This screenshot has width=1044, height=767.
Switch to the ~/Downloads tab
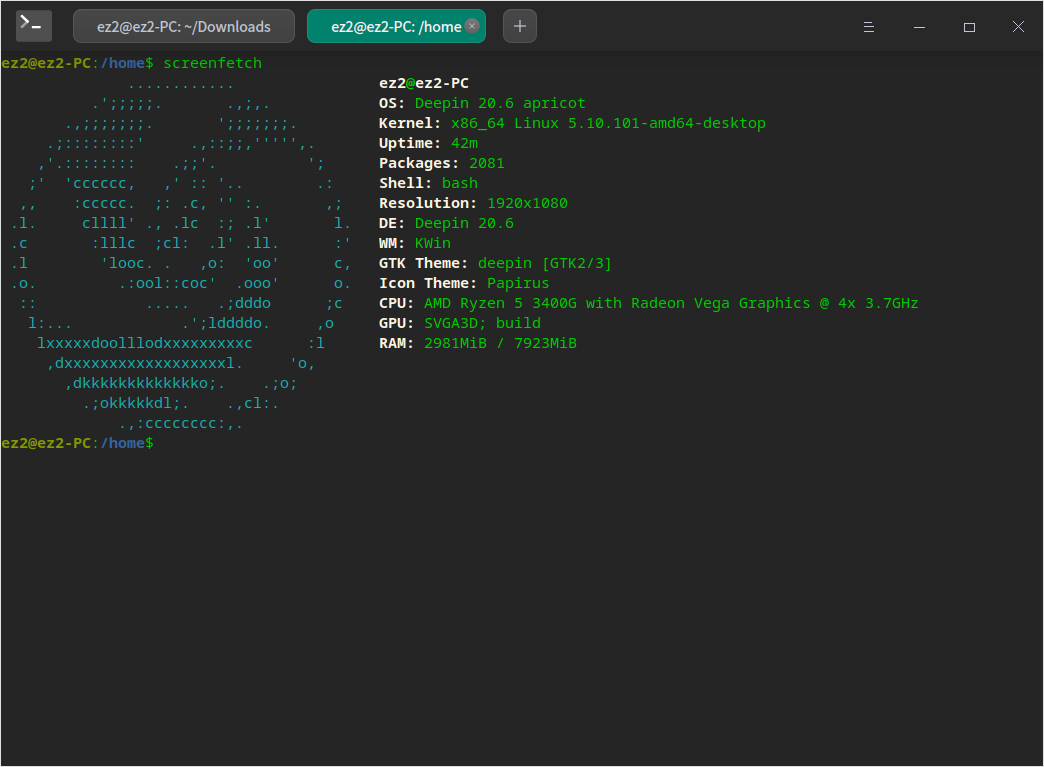182,26
